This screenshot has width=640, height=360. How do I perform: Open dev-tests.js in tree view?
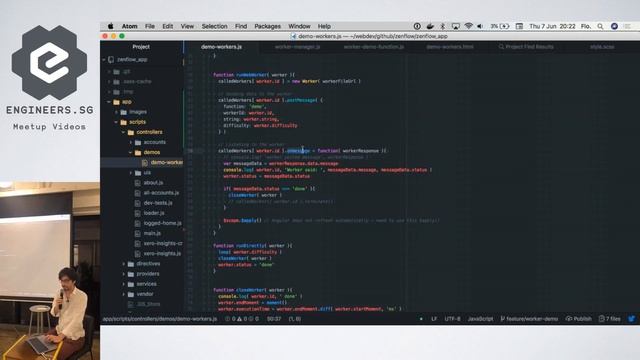click(x=158, y=203)
